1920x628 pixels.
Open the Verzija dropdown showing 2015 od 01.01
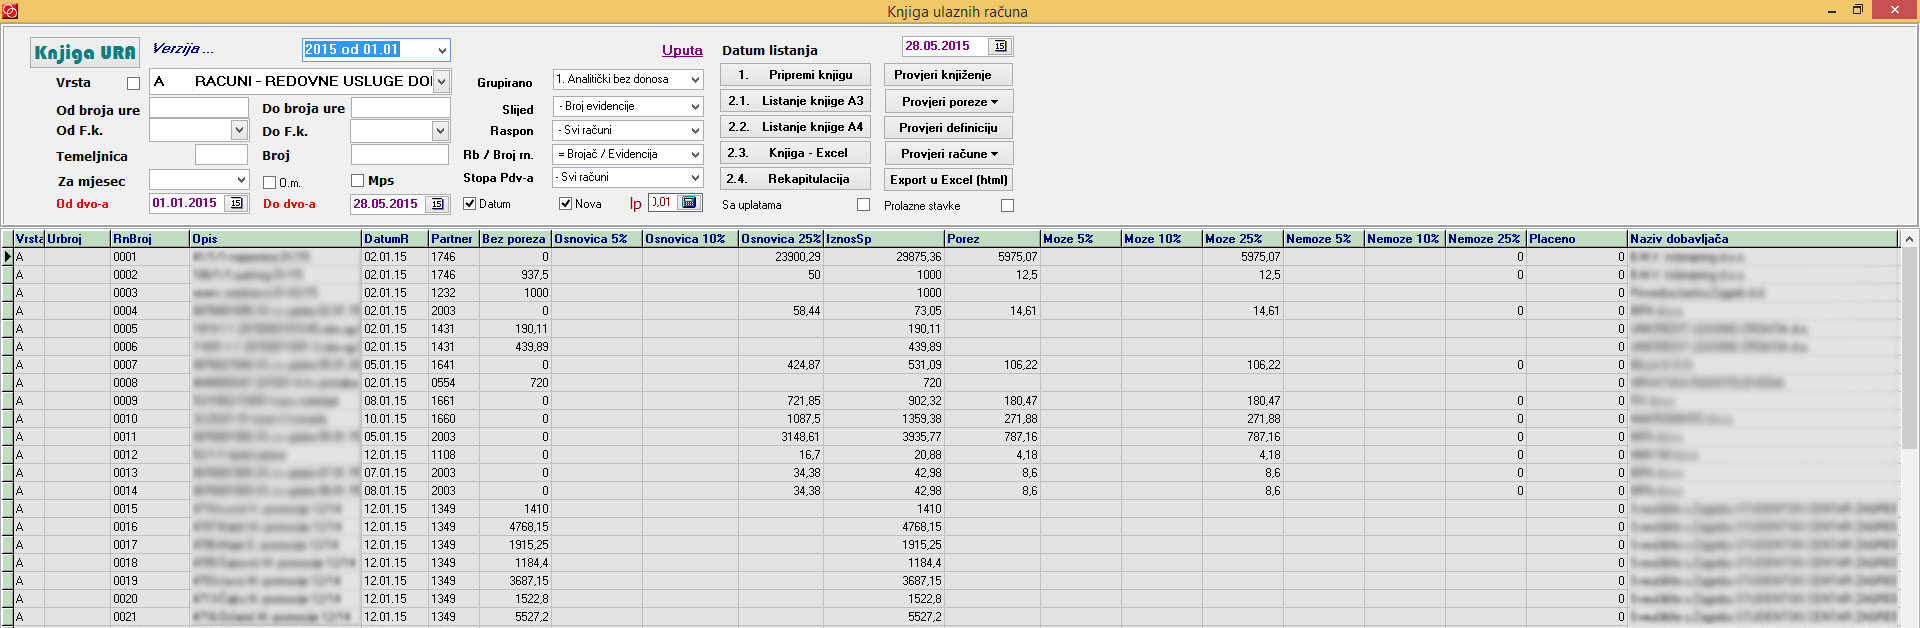pos(441,50)
